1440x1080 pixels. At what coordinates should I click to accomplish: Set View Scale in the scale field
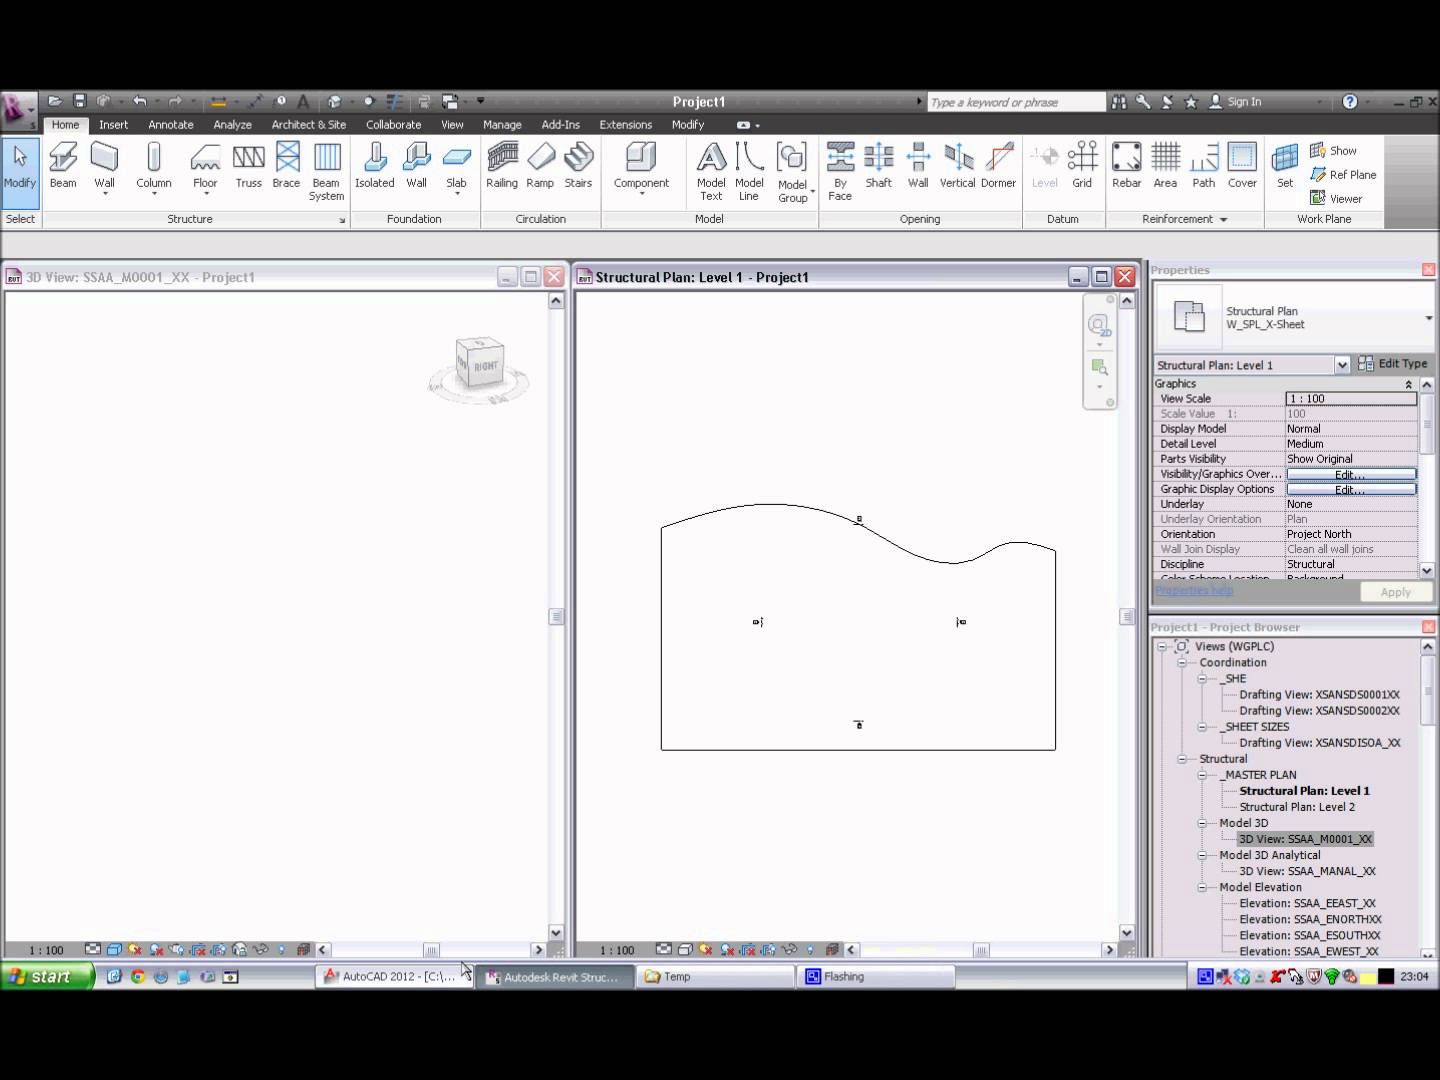[1350, 398]
